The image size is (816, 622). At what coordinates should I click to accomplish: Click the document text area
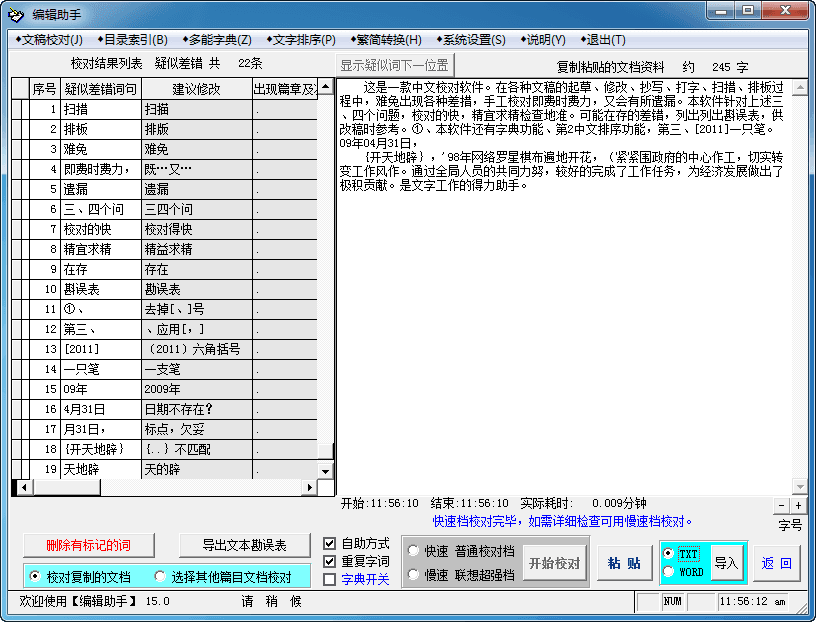tap(564, 286)
